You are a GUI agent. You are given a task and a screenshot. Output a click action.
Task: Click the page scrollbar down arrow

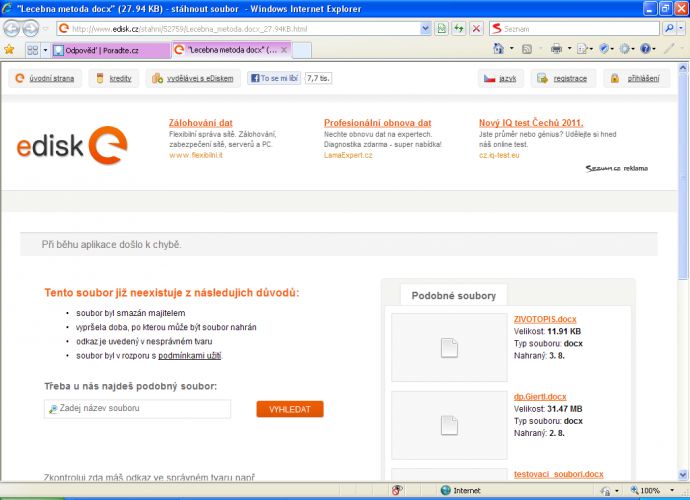pyautogui.click(x=683, y=474)
